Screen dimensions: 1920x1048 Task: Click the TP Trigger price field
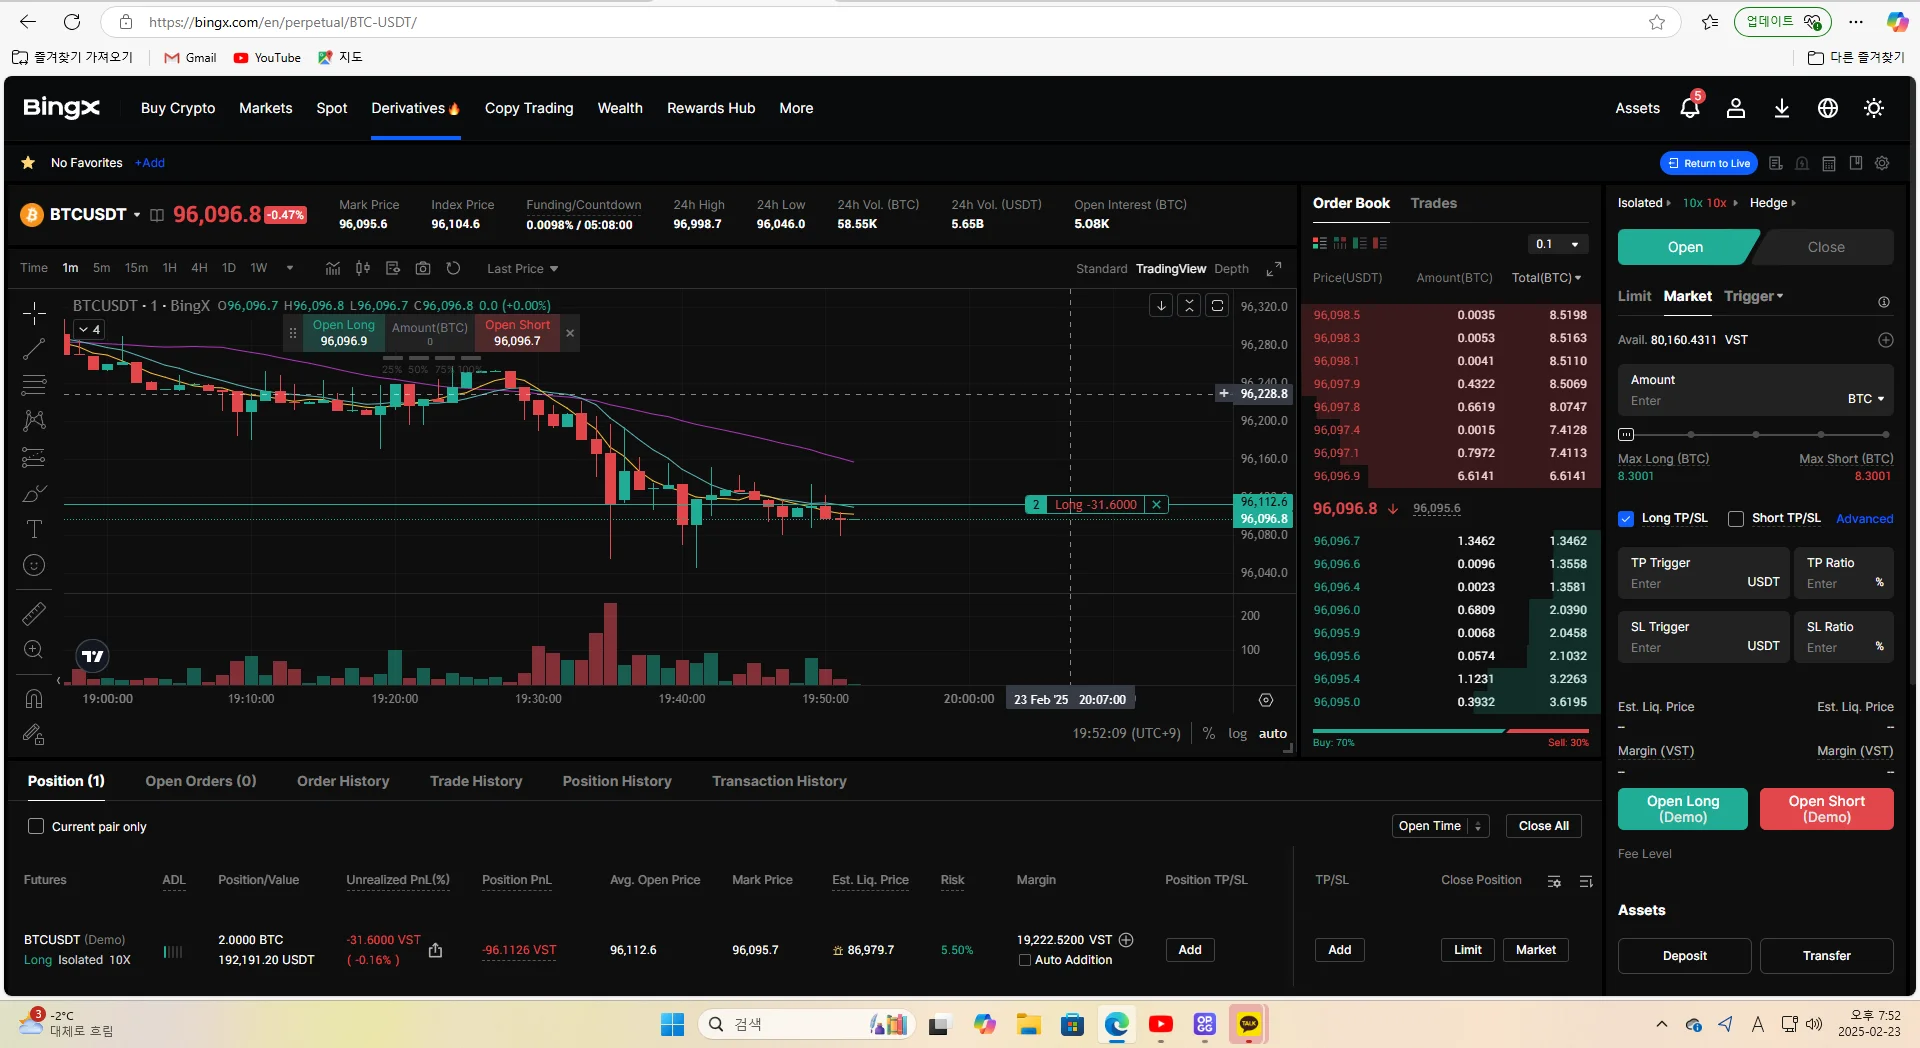pos(1703,573)
